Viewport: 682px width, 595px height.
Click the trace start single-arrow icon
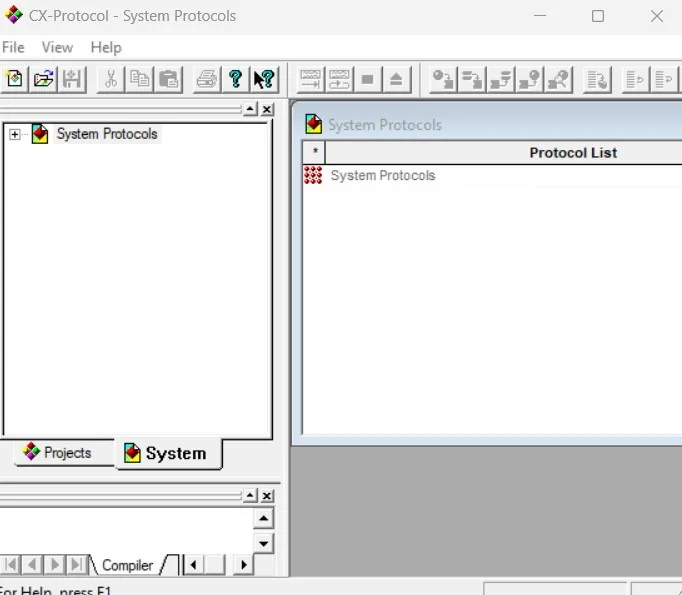click(x=311, y=80)
